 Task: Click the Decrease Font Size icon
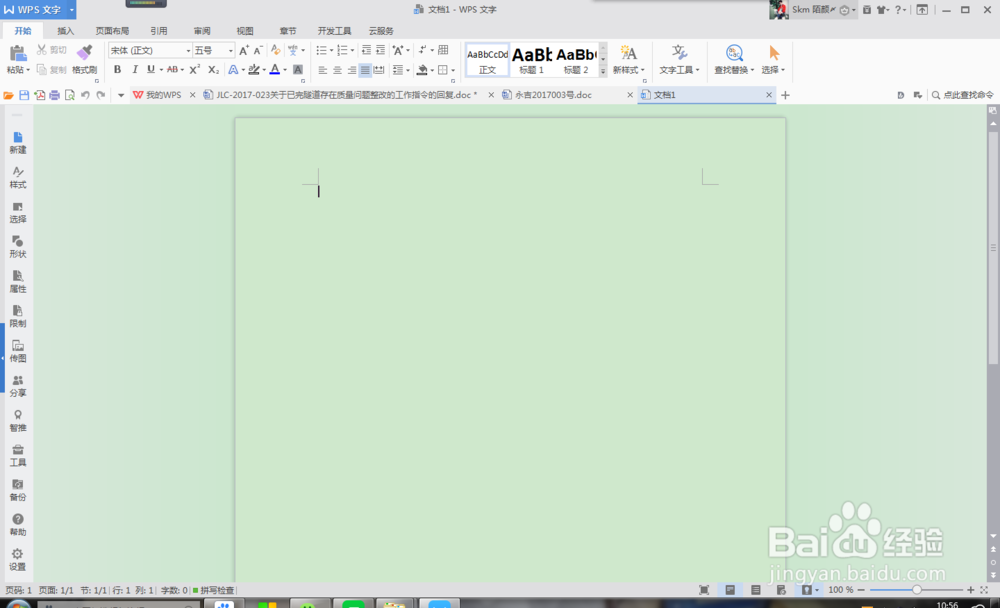point(258,50)
